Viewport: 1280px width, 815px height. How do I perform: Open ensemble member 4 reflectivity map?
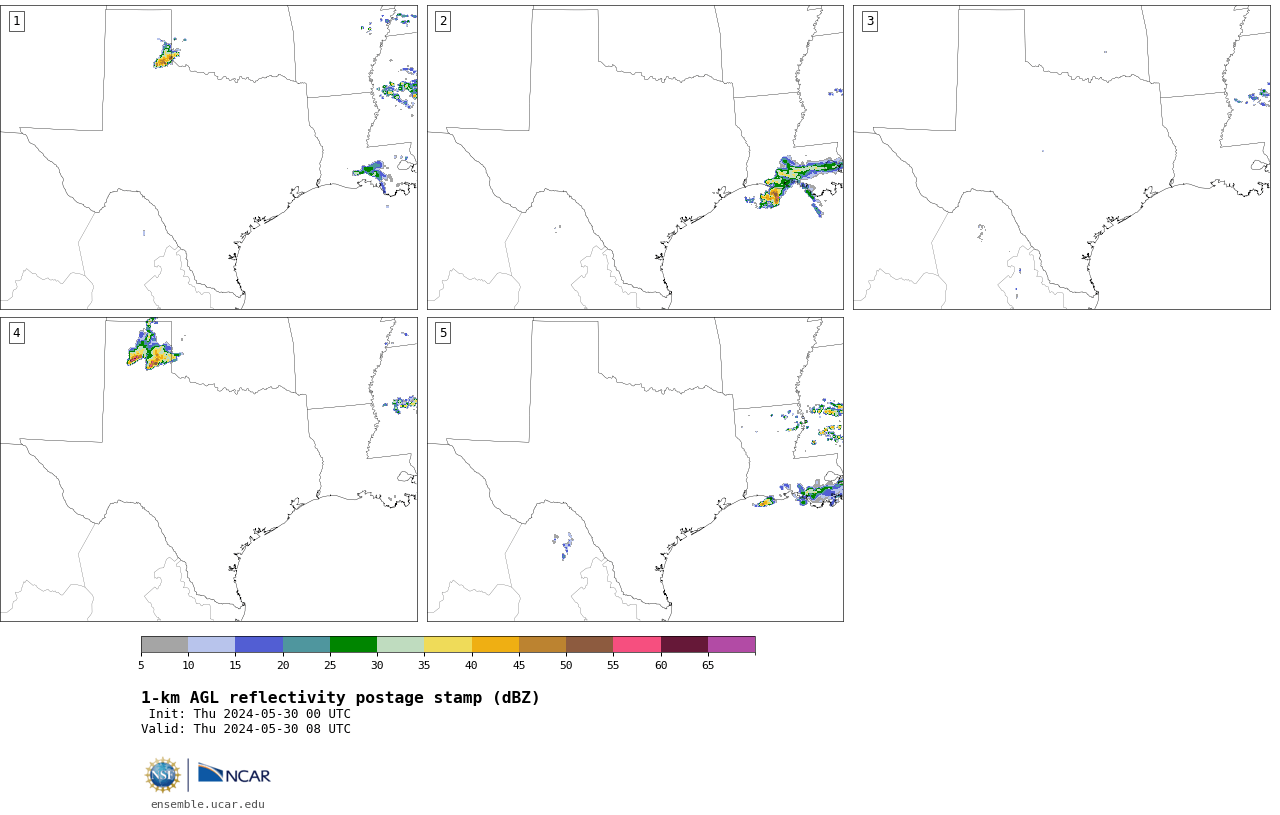[209, 469]
